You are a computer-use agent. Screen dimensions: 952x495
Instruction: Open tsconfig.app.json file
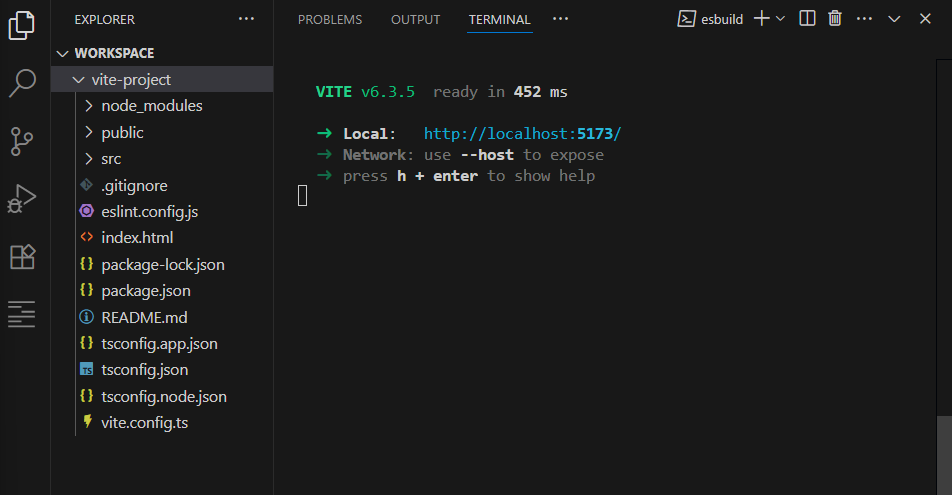(162, 343)
